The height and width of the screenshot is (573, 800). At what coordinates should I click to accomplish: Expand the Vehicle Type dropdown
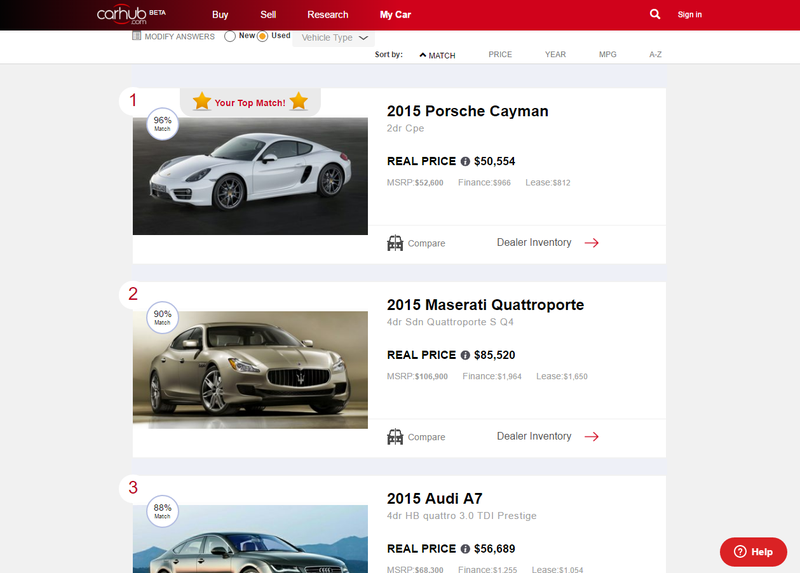coord(334,38)
